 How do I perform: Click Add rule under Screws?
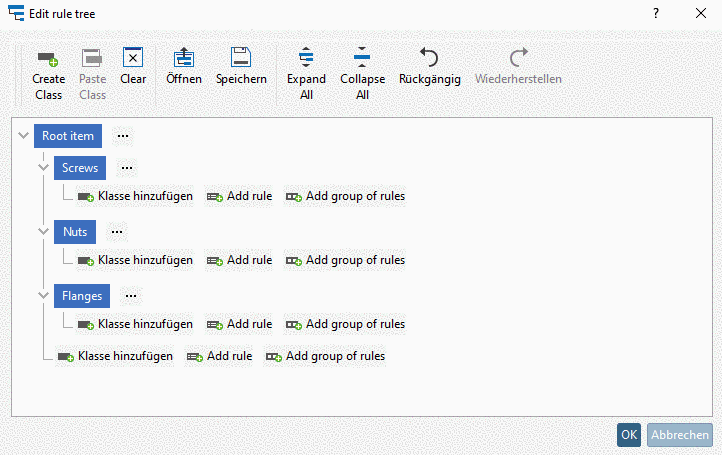tap(239, 196)
